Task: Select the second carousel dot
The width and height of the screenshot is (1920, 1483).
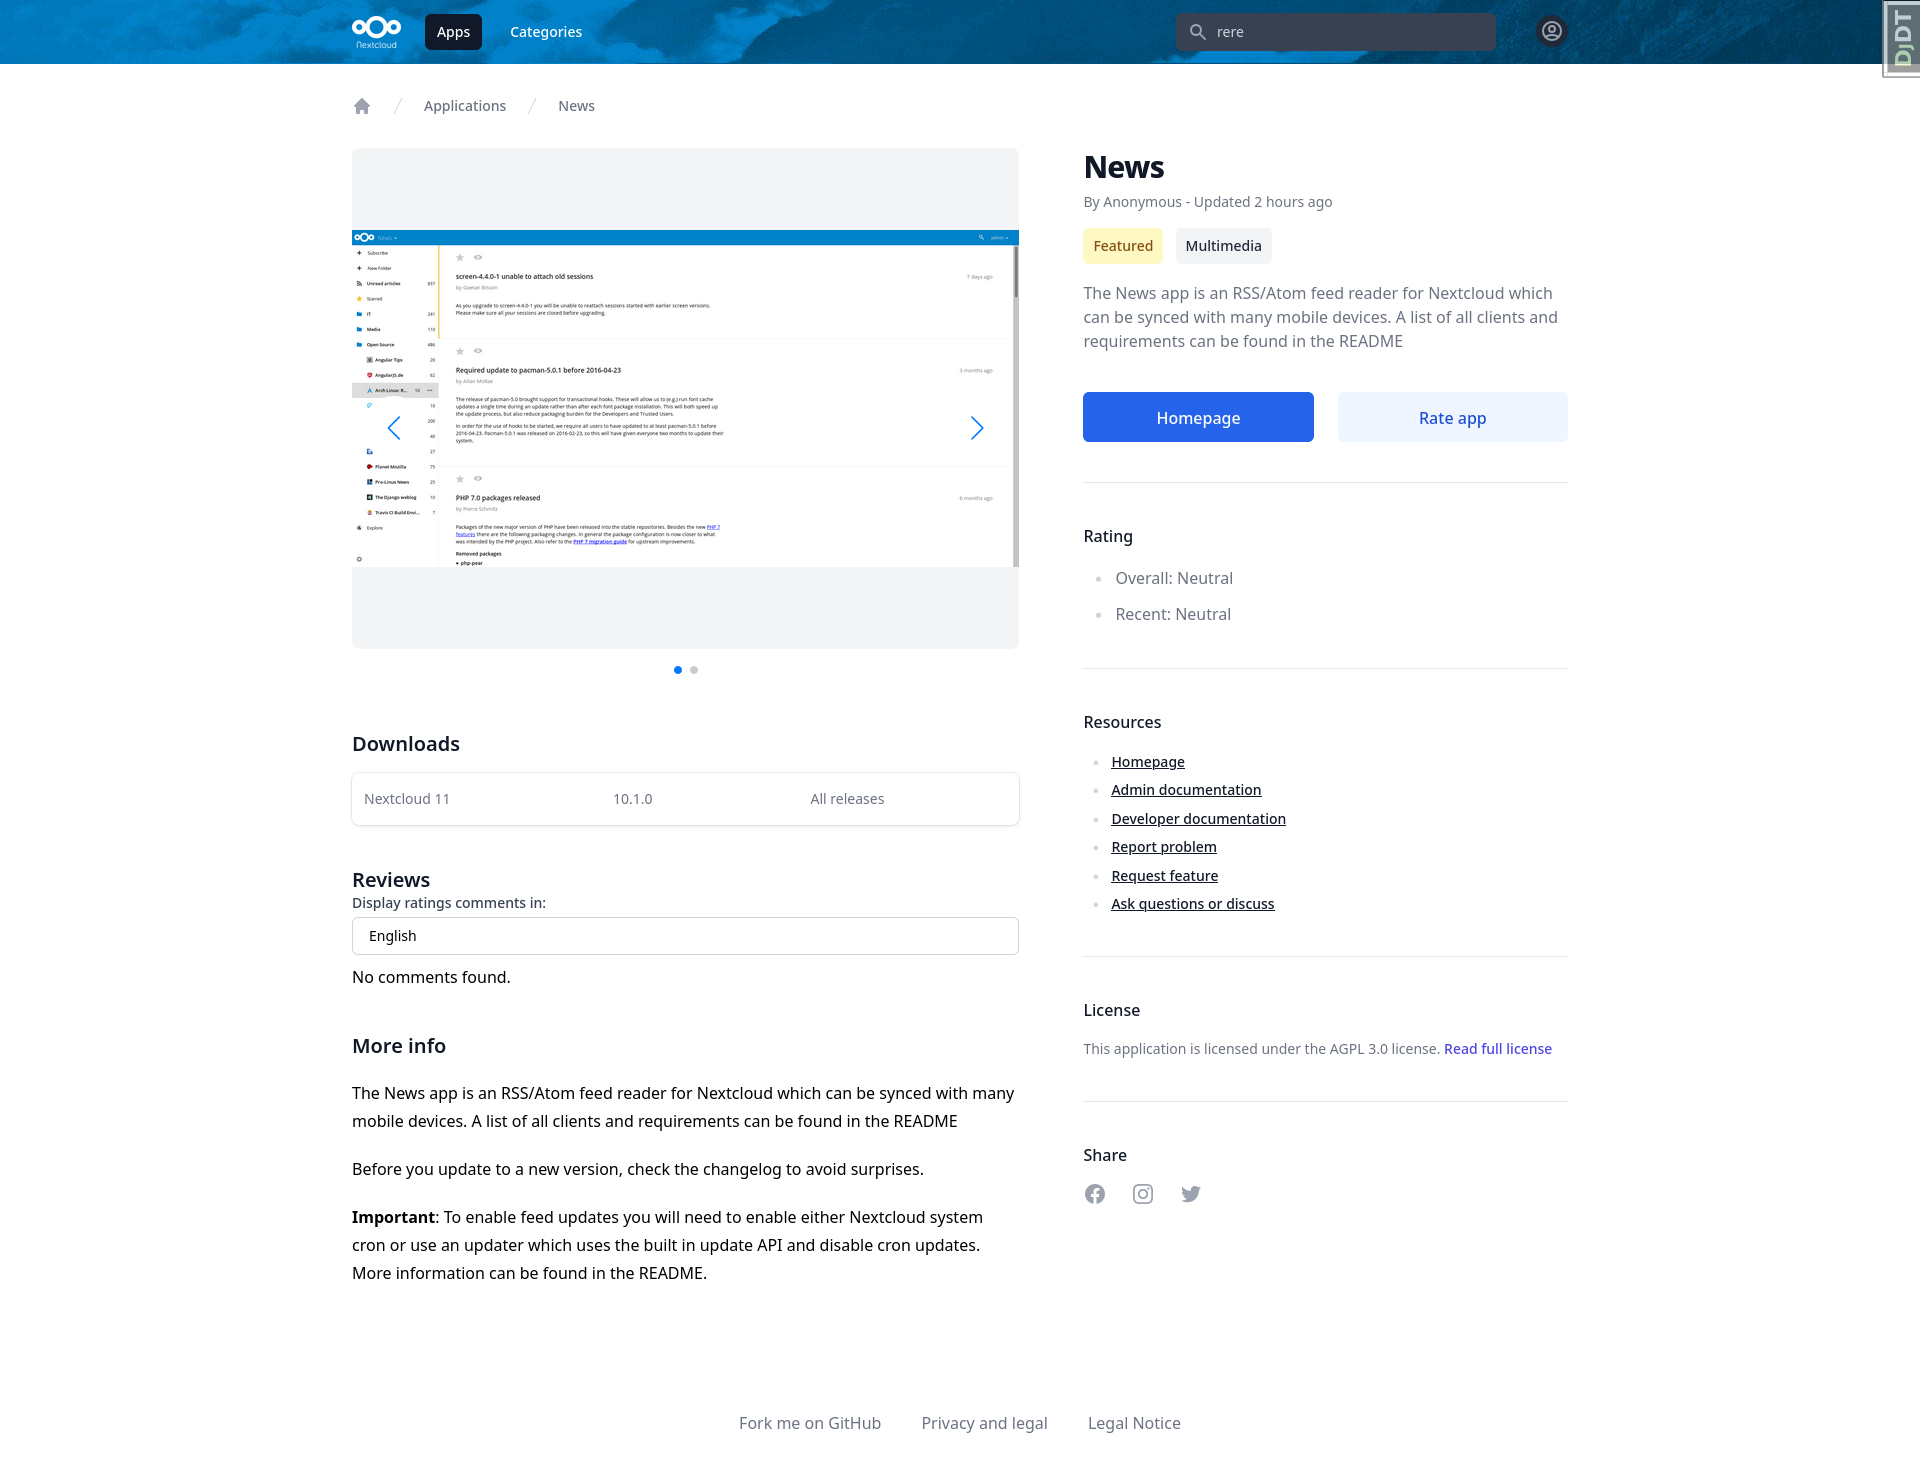Action: [x=694, y=670]
